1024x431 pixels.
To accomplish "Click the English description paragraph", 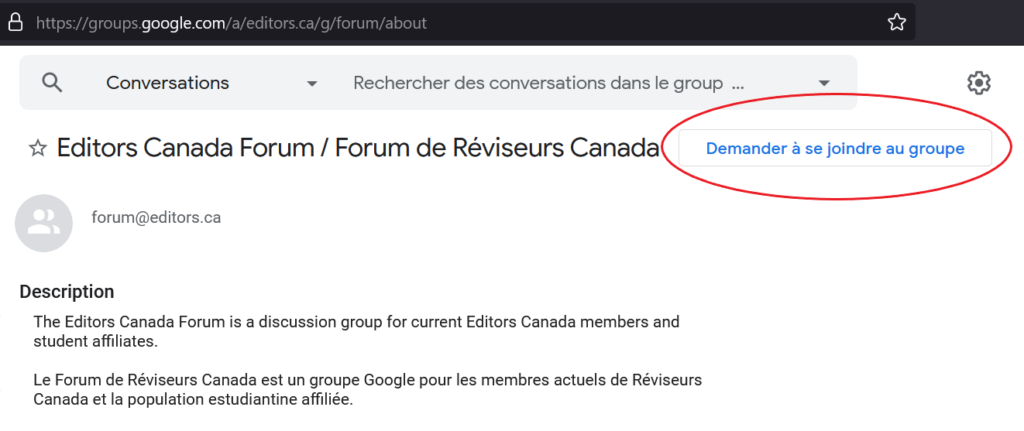I will pos(357,332).
